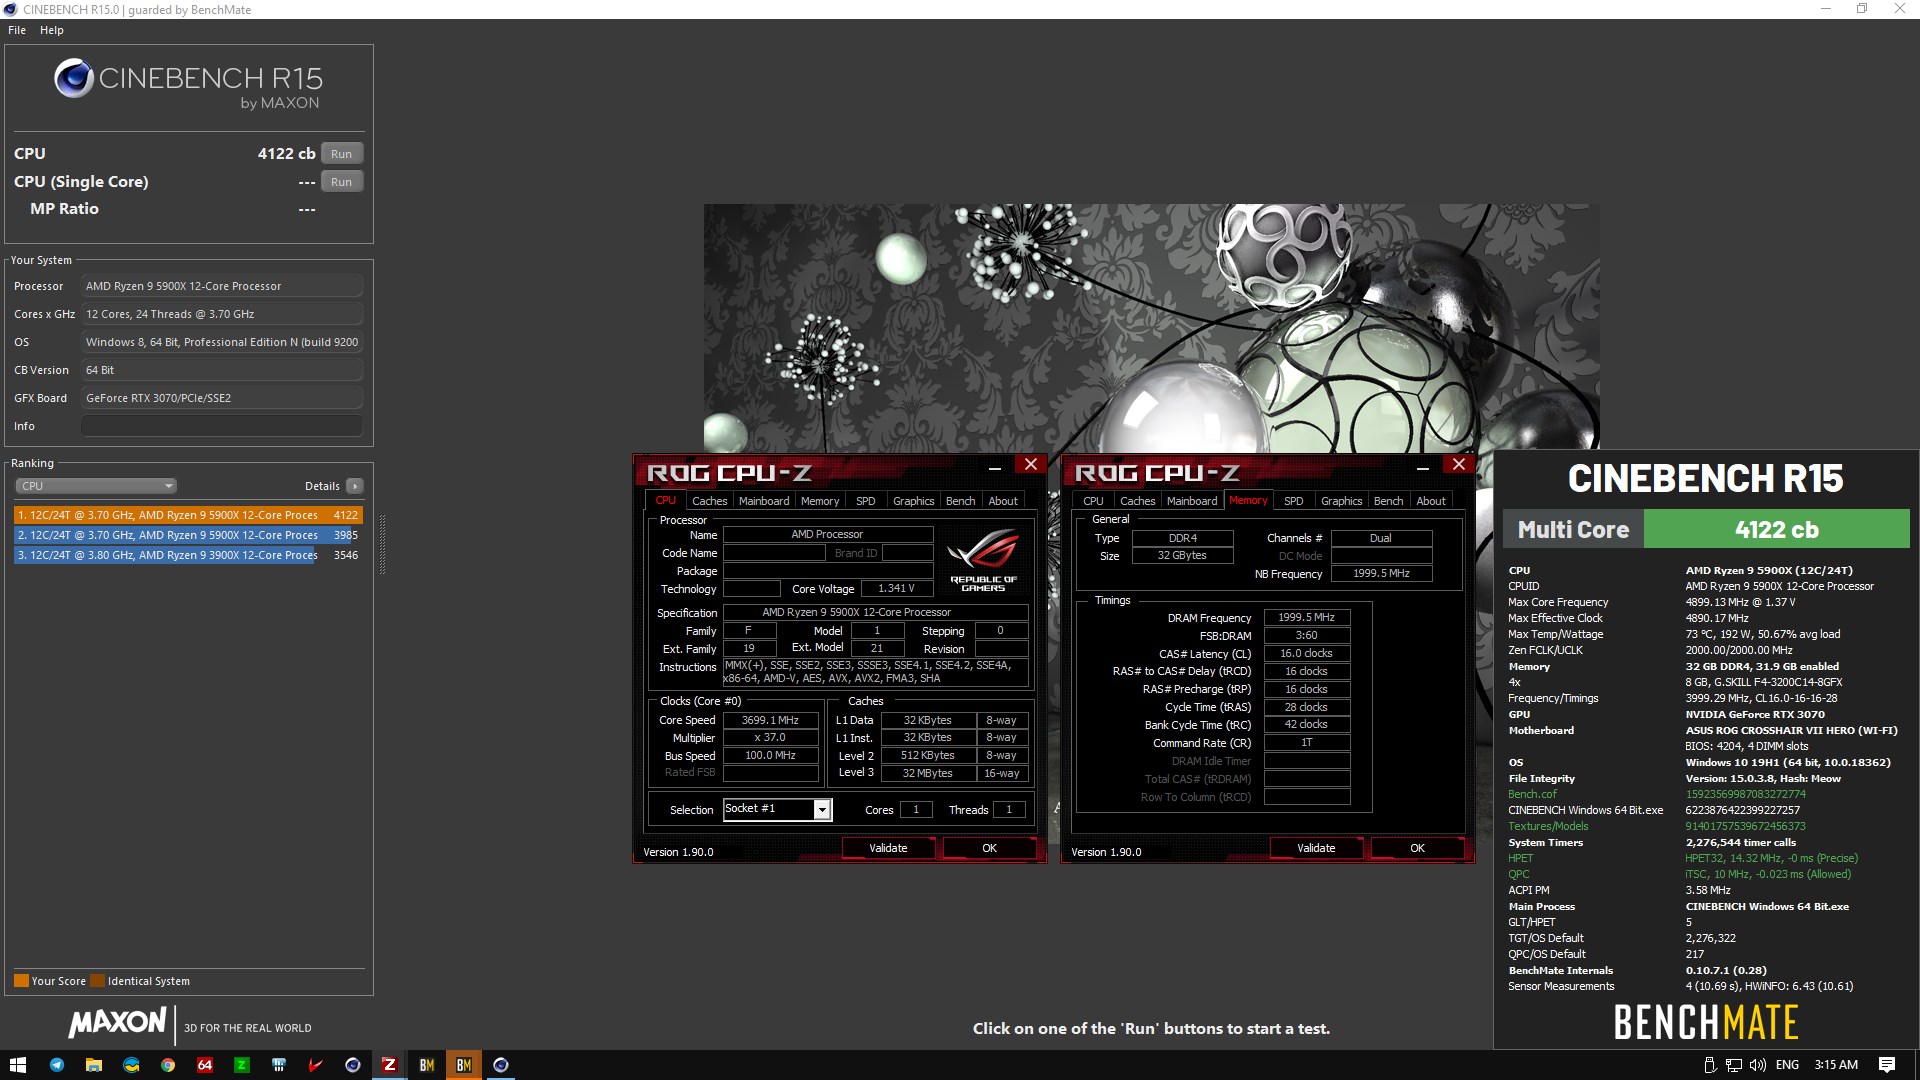Switch to Mainboard tab in left CPU-Z window
This screenshot has height=1080, width=1920.
[764, 501]
